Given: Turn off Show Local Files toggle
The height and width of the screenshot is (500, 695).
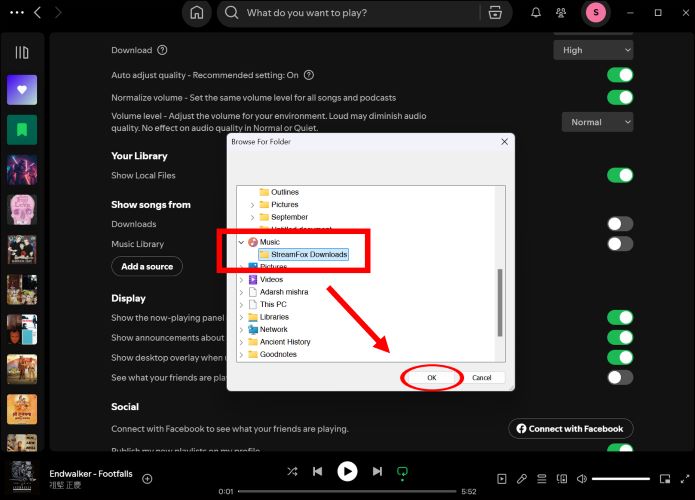Looking at the screenshot, I should (x=620, y=175).
